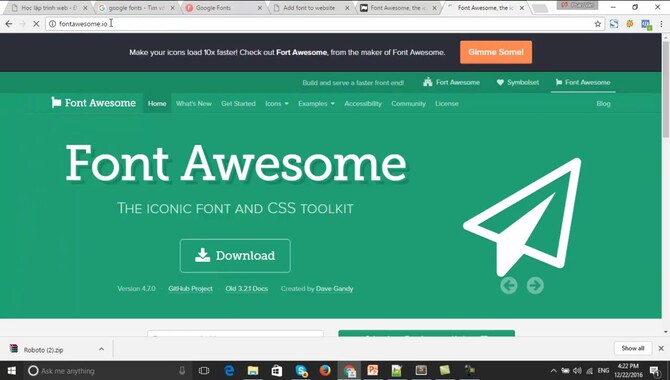Click the previous carousel arrow icon

pos(509,285)
